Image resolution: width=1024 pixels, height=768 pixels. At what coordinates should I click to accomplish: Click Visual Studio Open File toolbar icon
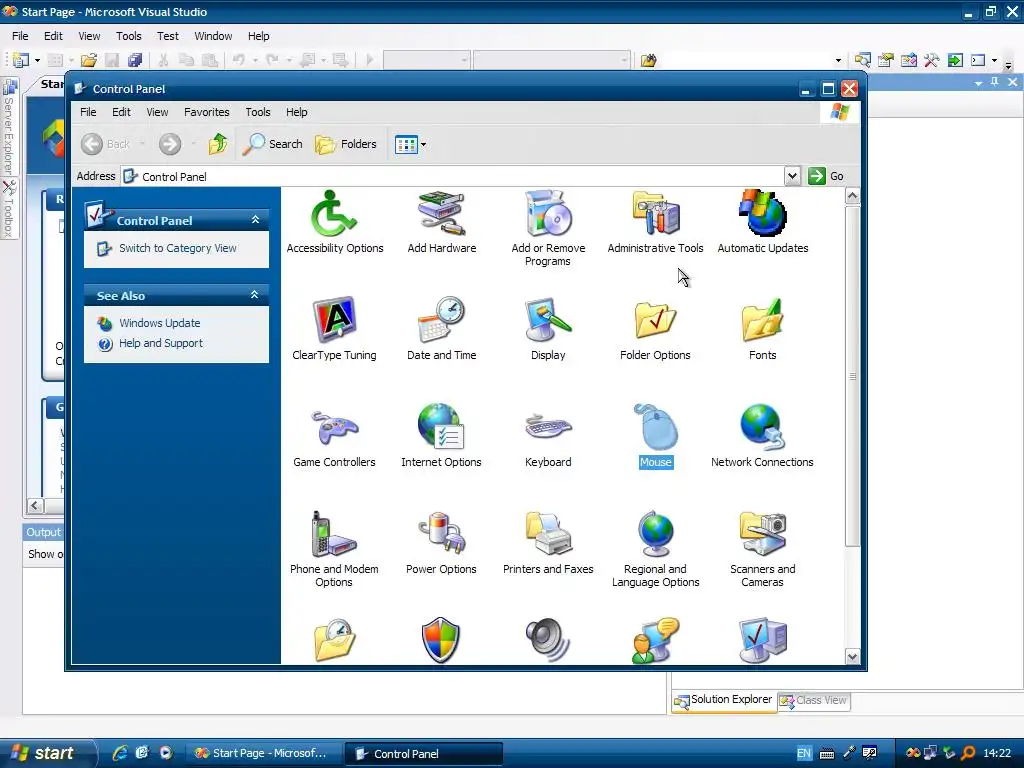tap(89, 61)
